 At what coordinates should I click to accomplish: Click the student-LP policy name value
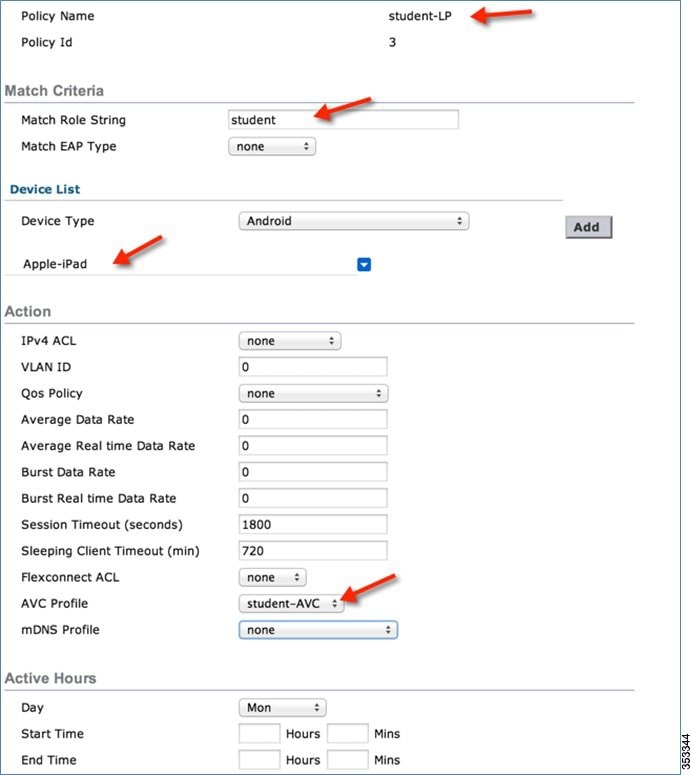click(x=420, y=16)
